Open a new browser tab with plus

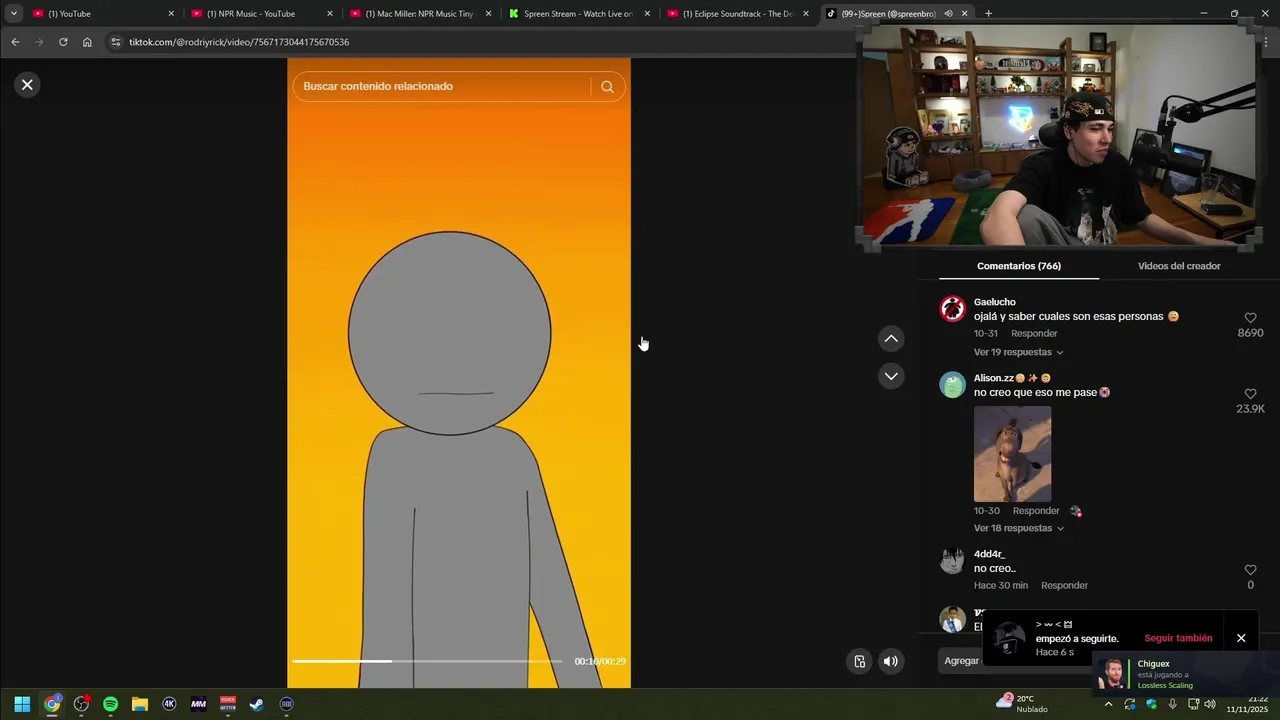pyautogui.click(x=988, y=14)
